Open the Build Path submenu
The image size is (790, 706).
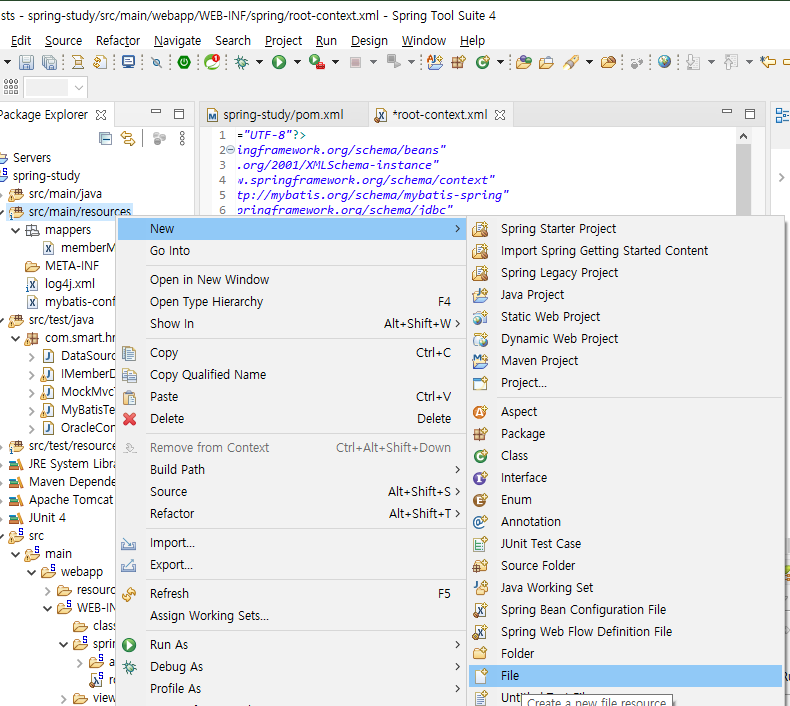pyautogui.click(x=292, y=470)
